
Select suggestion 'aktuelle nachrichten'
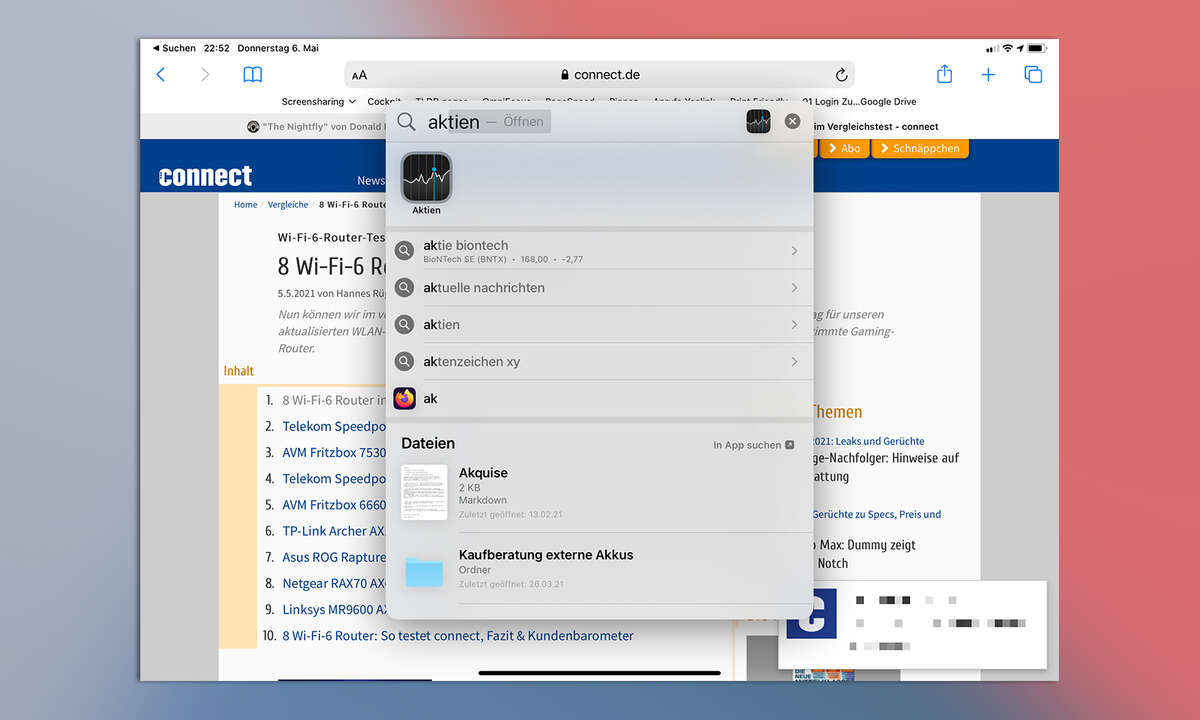[x=600, y=288]
